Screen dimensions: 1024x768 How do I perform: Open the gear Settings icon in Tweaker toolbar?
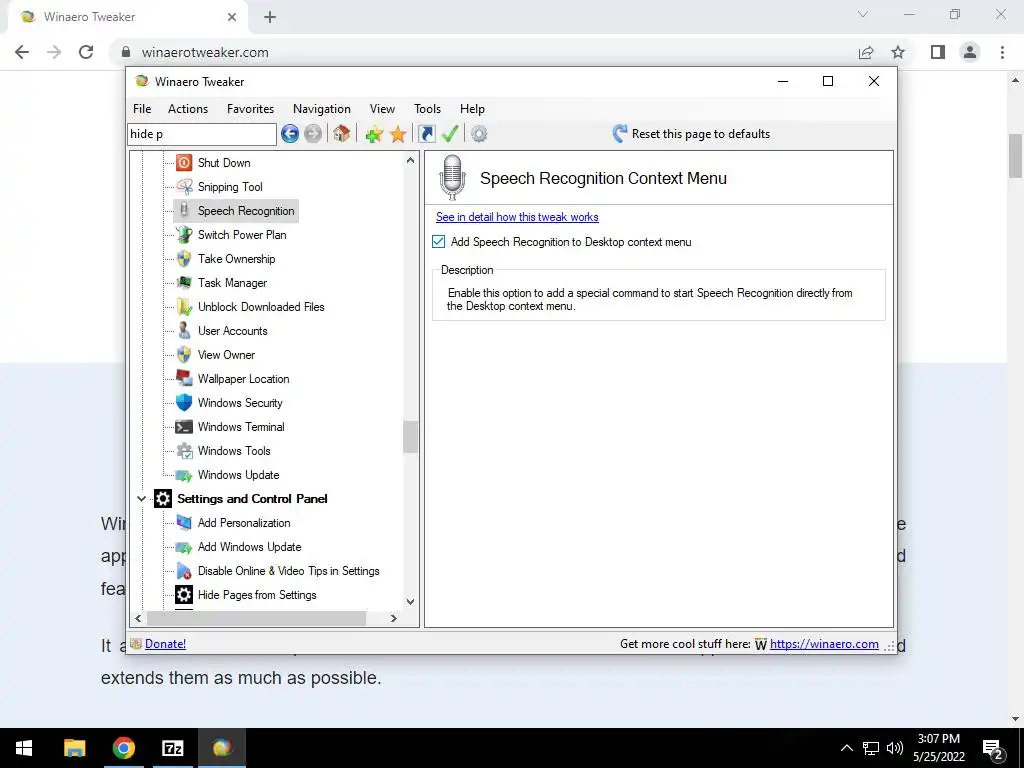pos(479,134)
